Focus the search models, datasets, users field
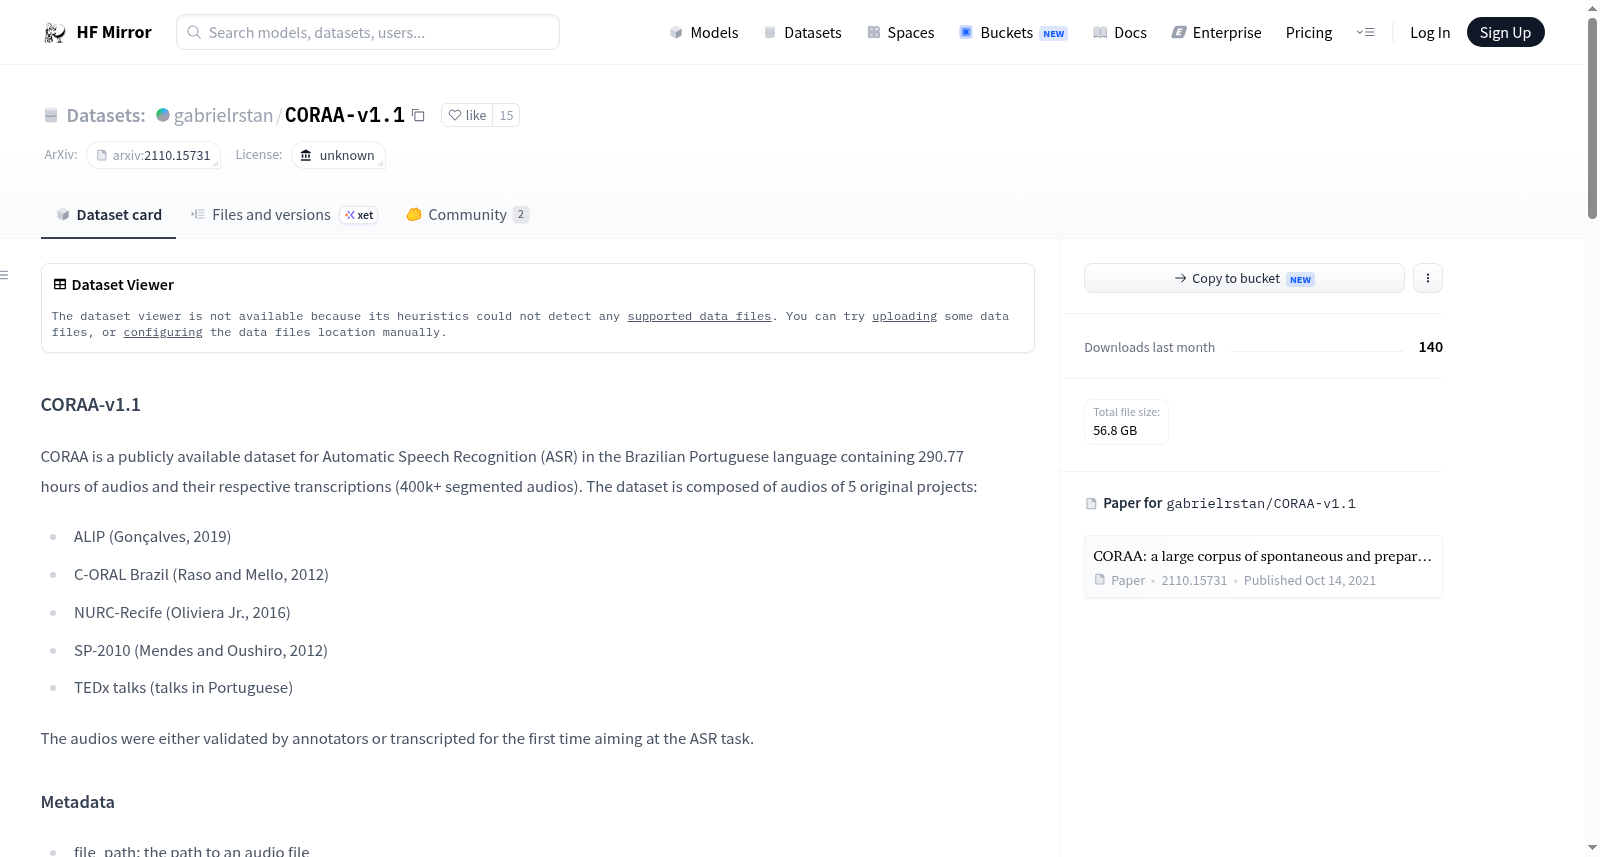Viewport: 1600px width, 857px height. pos(368,32)
